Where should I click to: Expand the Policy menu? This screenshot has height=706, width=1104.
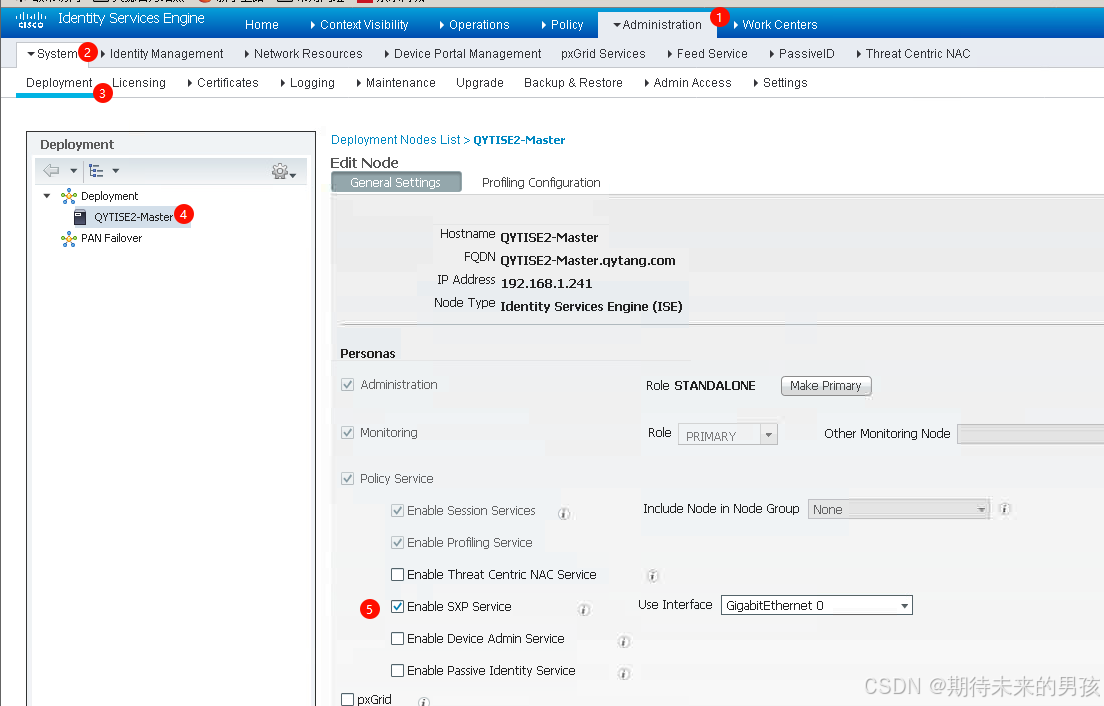pos(562,25)
